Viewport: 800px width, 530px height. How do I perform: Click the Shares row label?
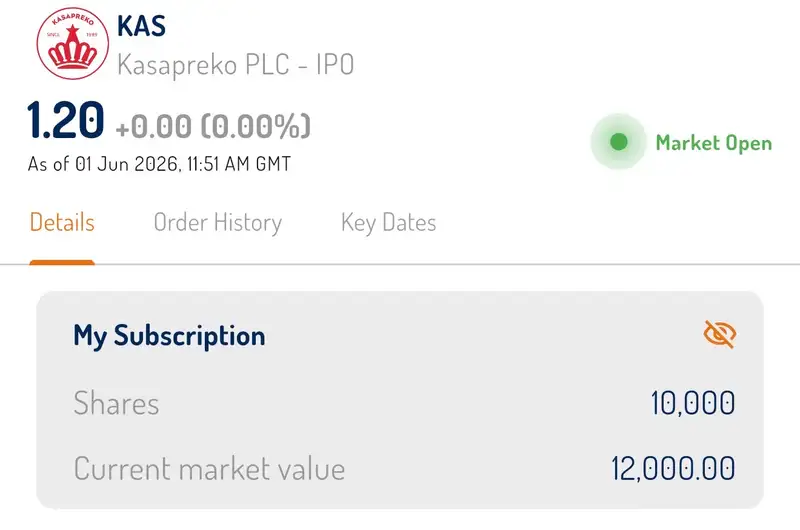[x=116, y=403]
